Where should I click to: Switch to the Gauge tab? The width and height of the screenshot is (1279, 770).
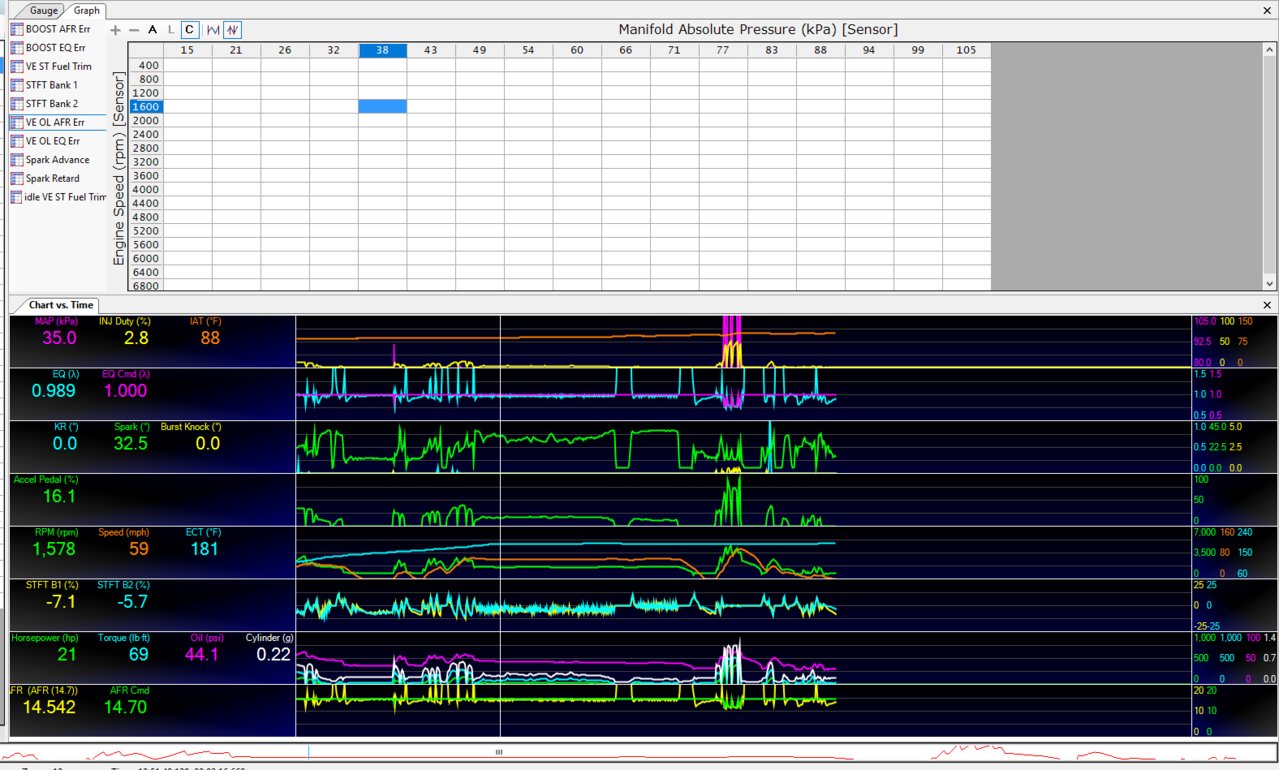pos(44,10)
